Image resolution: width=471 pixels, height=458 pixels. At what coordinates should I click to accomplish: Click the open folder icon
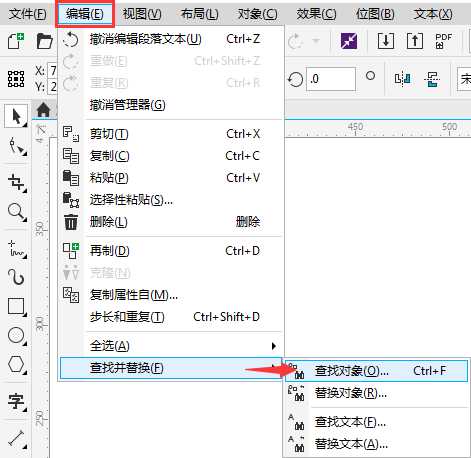pyautogui.click(x=45, y=42)
